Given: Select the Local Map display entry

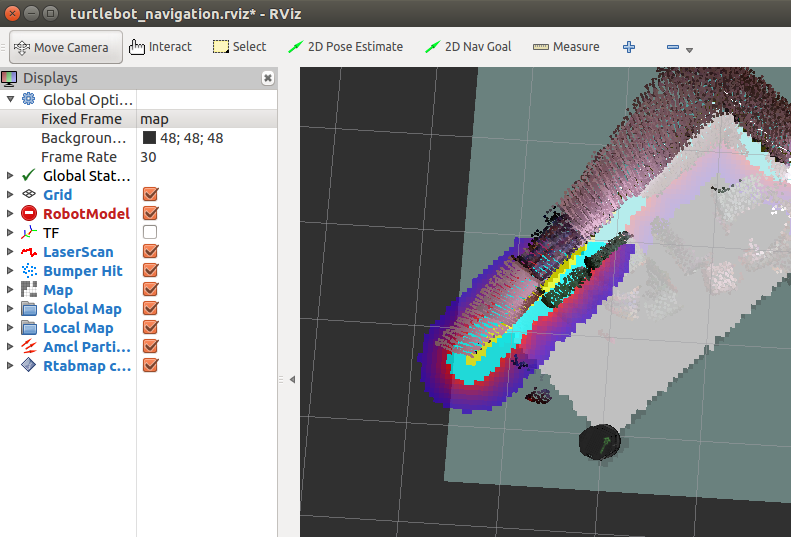Looking at the screenshot, I should [x=78, y=328].
